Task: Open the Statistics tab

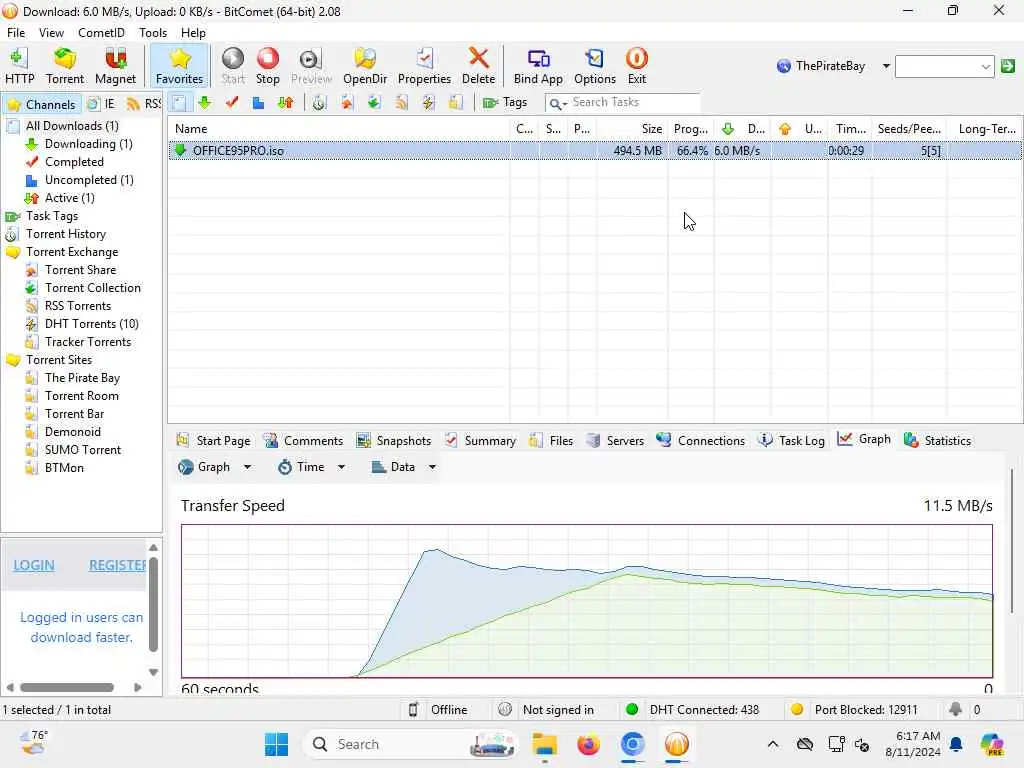Action: coord(937,441)
